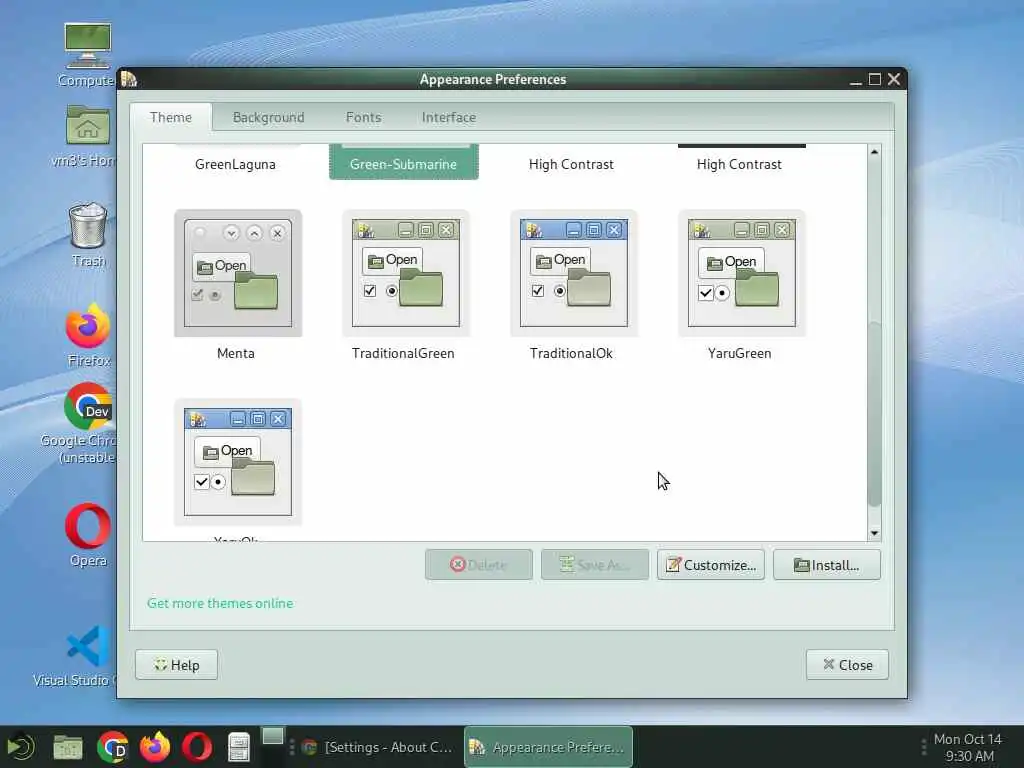Click the theme list scrollbar thumb
This screenshot has height=768, width=1024.
pos(874,414)
